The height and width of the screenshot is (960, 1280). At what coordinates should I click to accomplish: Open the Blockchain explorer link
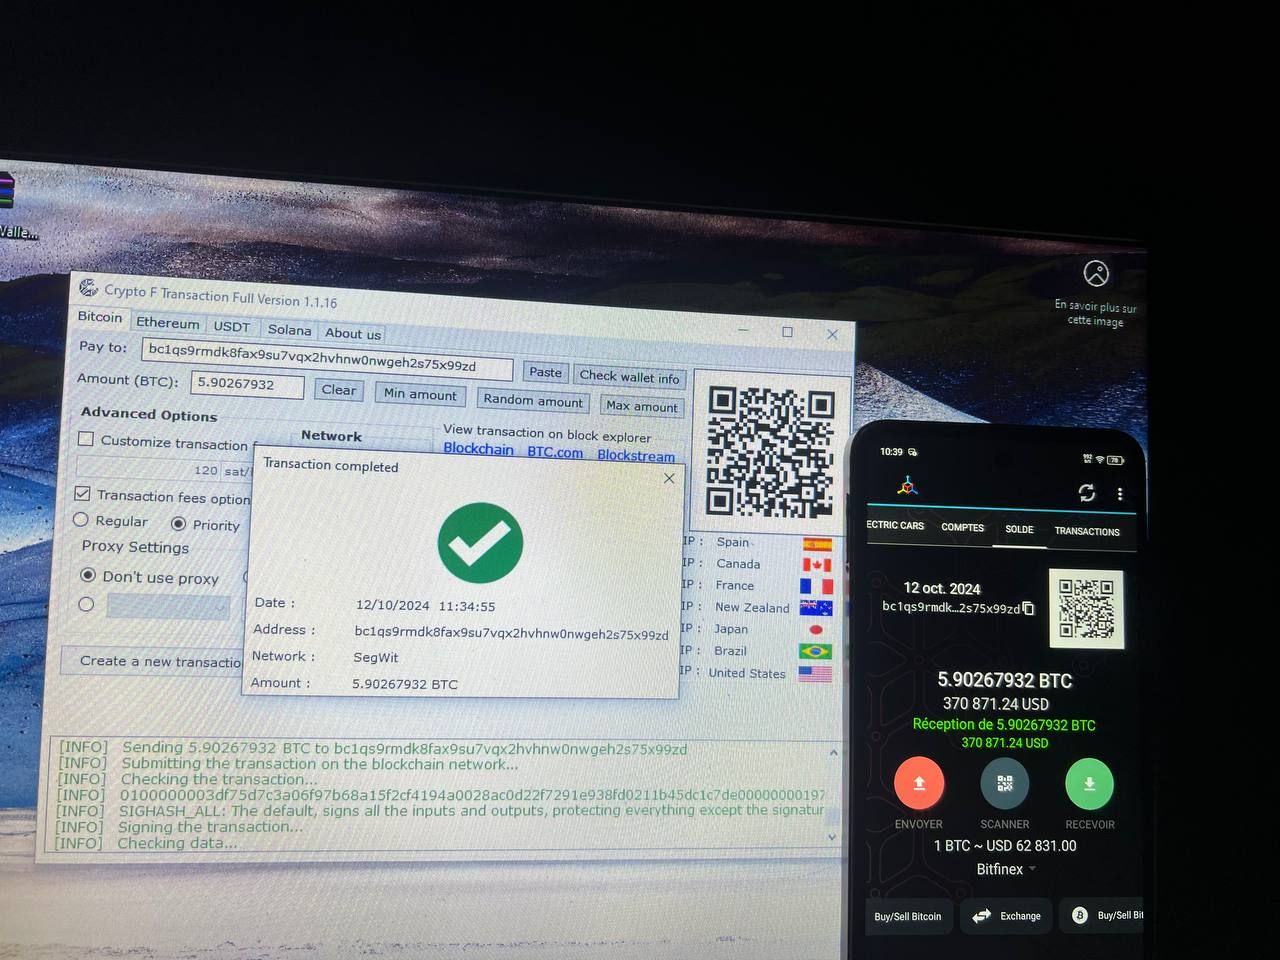(x=478, y=449)
